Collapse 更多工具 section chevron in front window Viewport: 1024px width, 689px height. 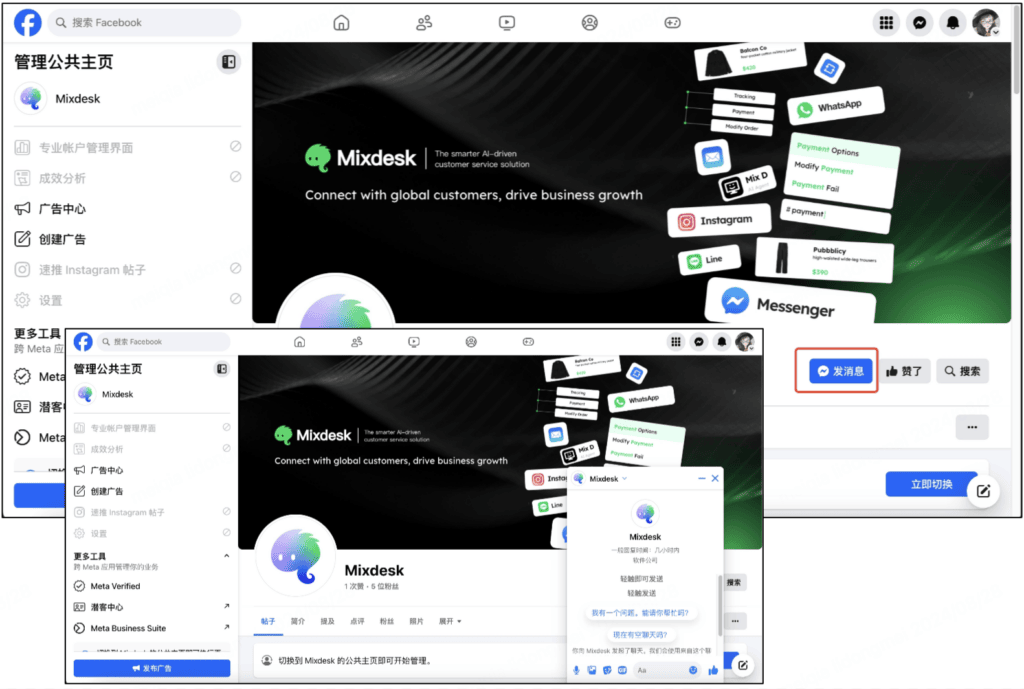(227, 556)
